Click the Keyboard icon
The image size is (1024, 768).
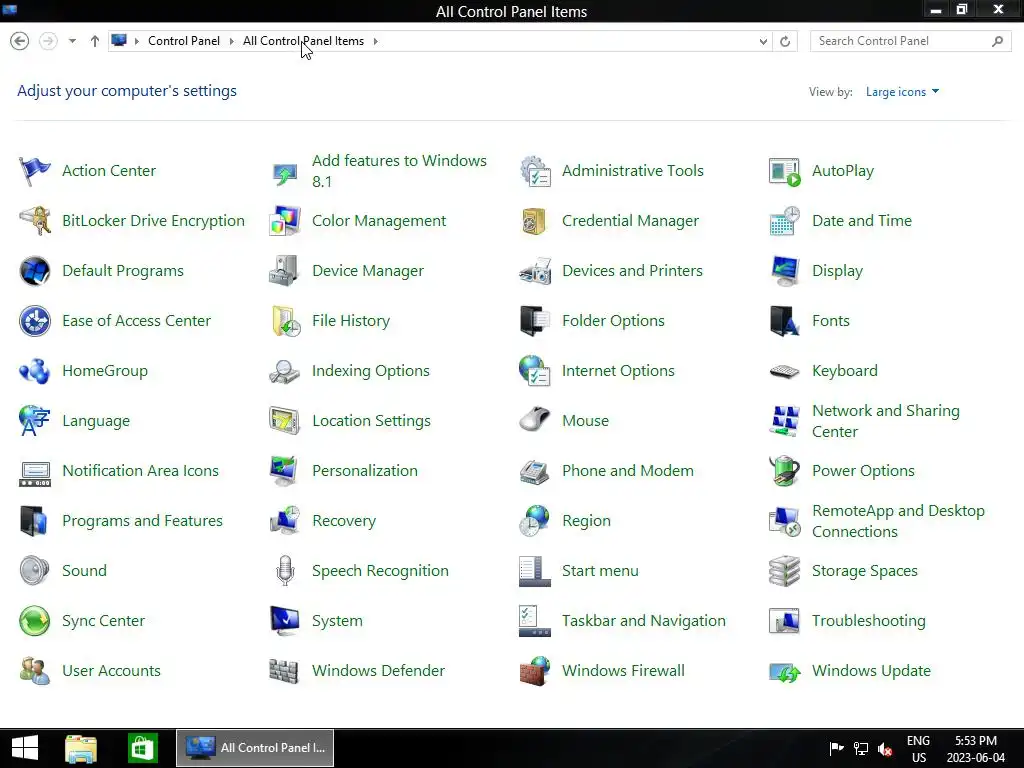click(x=784, y=371)
